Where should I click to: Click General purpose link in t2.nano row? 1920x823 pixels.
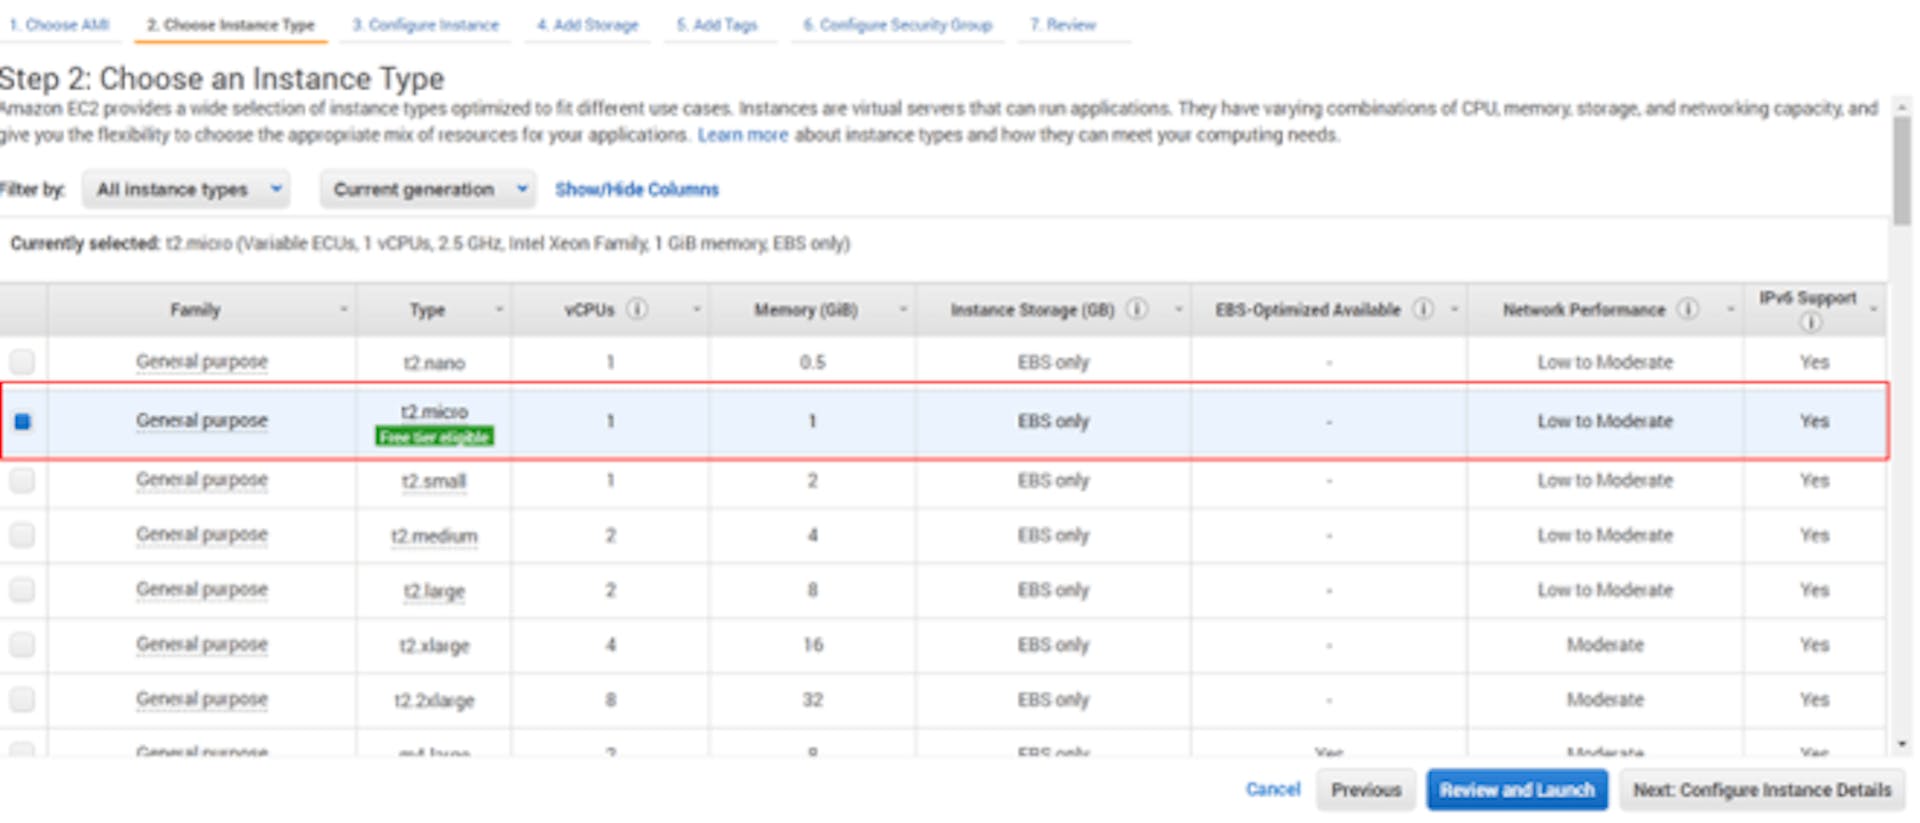click(x=202, y=361)
